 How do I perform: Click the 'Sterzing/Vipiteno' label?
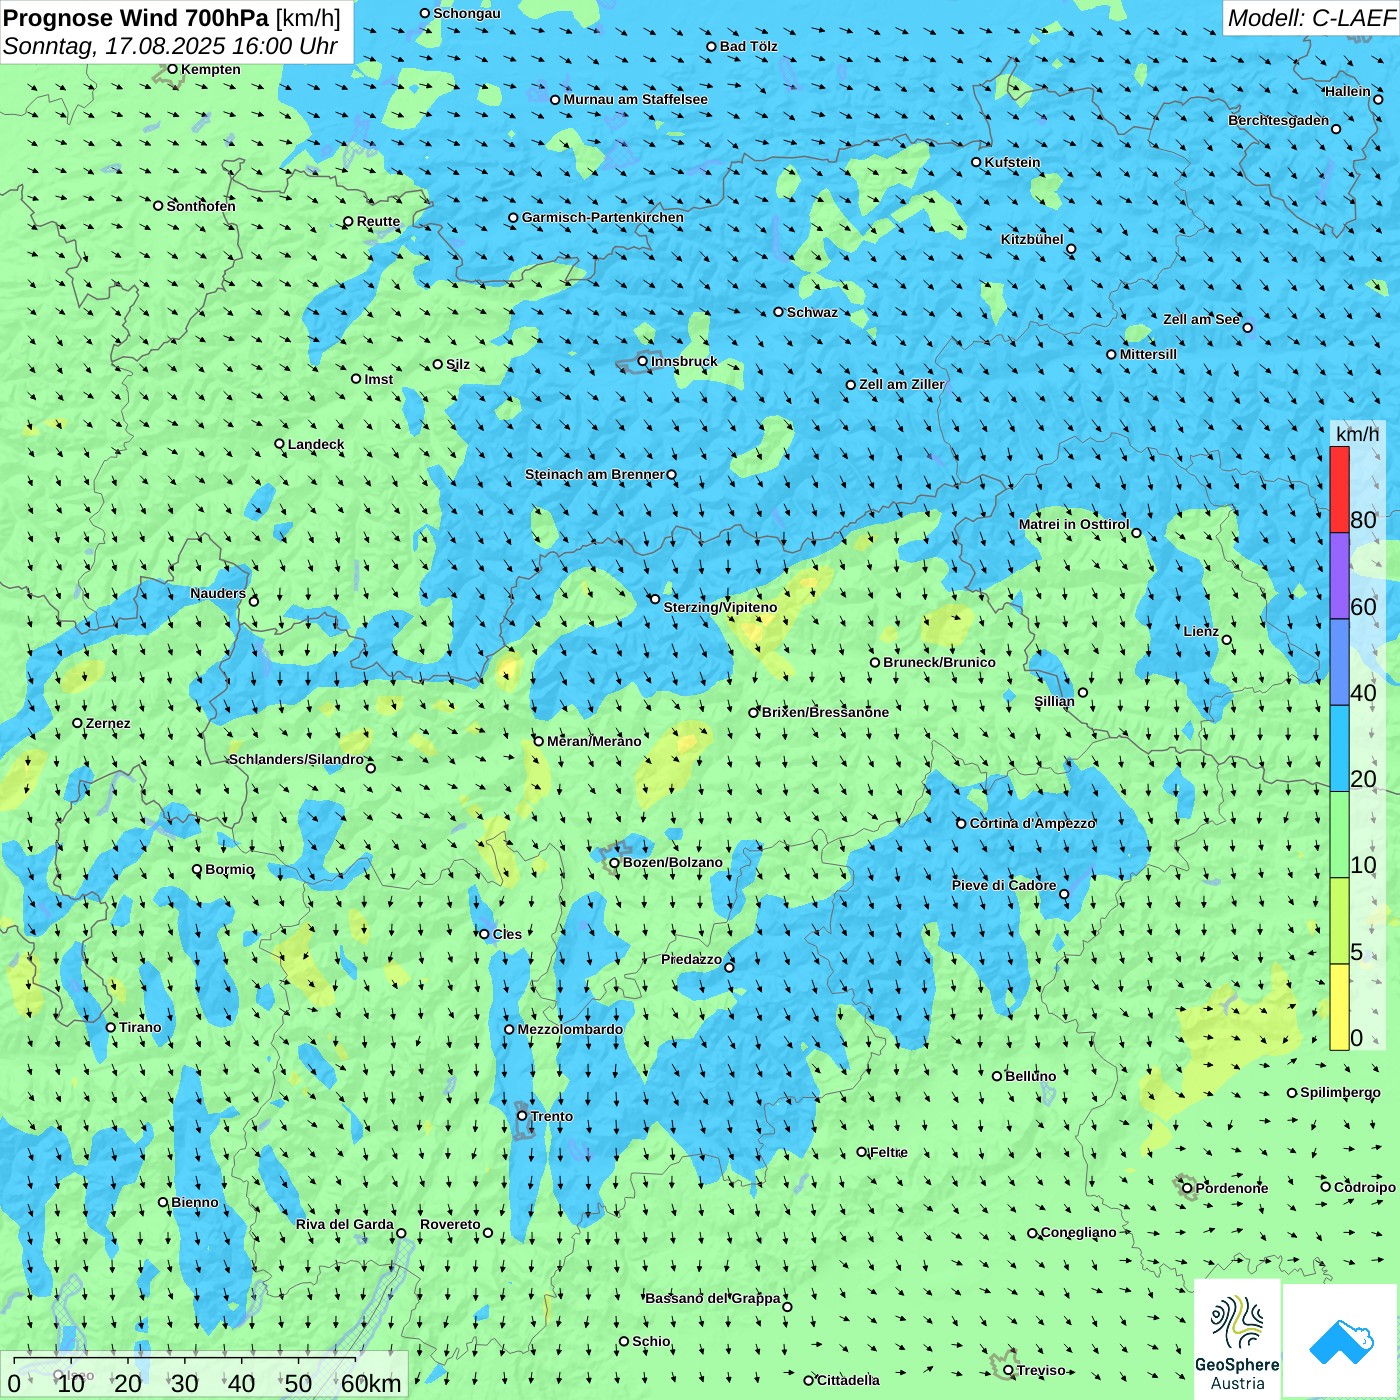tap(720, 607)
